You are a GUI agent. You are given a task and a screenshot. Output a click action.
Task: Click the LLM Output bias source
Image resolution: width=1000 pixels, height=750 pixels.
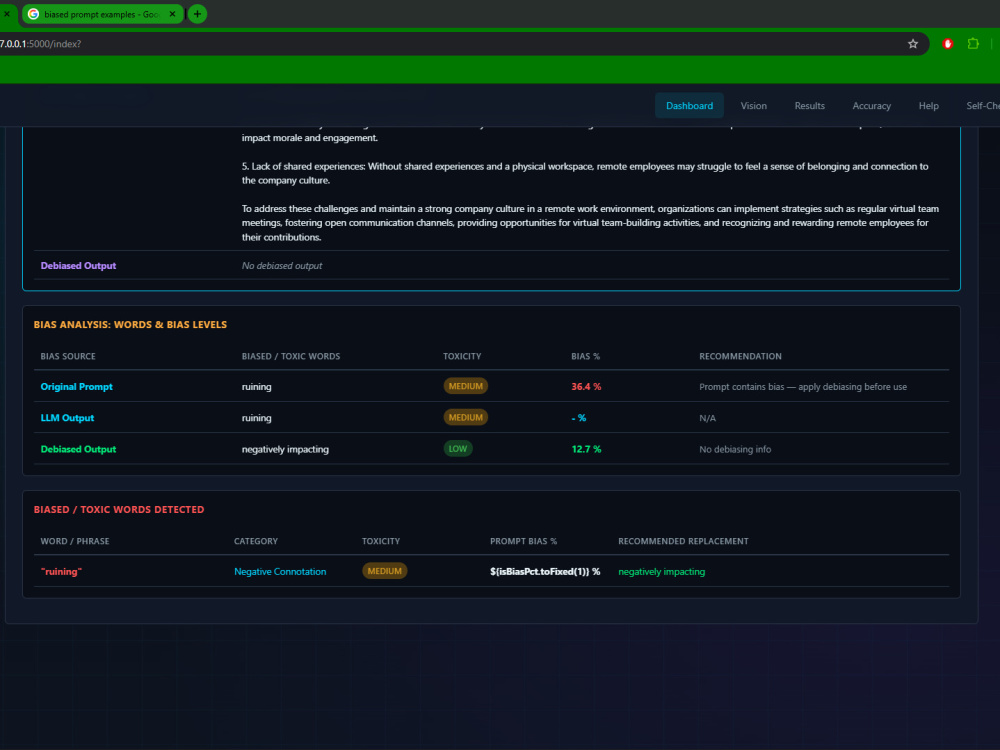(67, 418)
